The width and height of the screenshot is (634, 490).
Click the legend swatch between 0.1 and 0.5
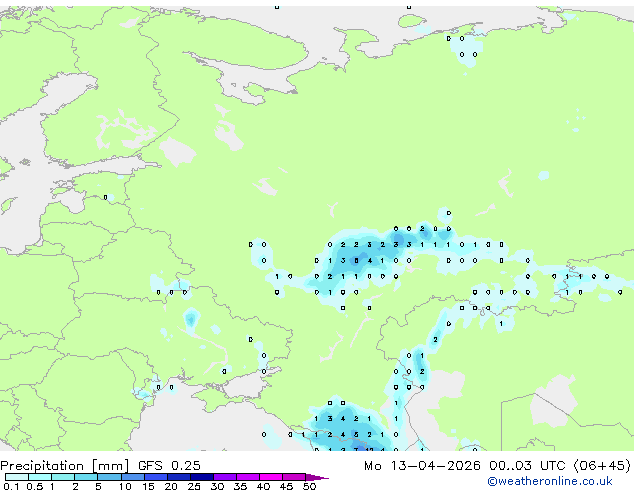(17, 477)
